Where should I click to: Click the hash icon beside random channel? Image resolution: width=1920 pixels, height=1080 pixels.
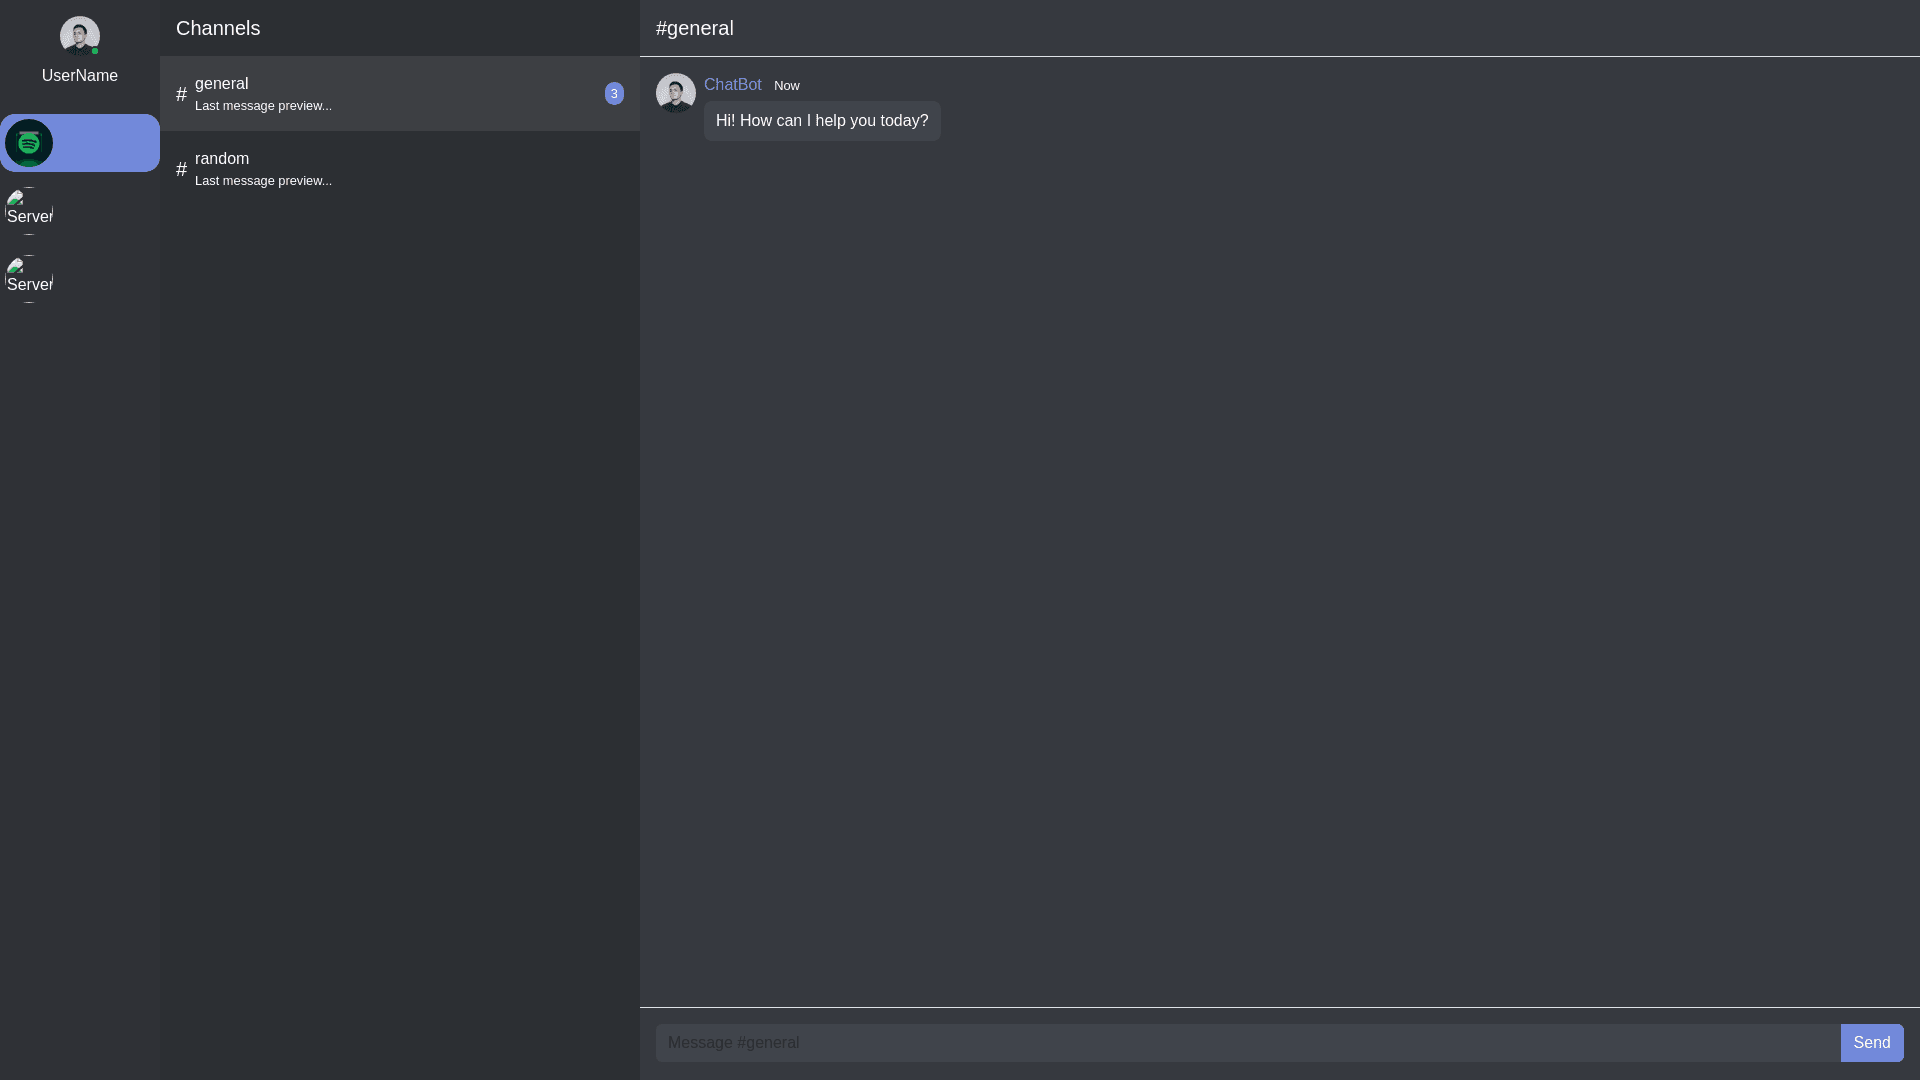tap(181, 169)
